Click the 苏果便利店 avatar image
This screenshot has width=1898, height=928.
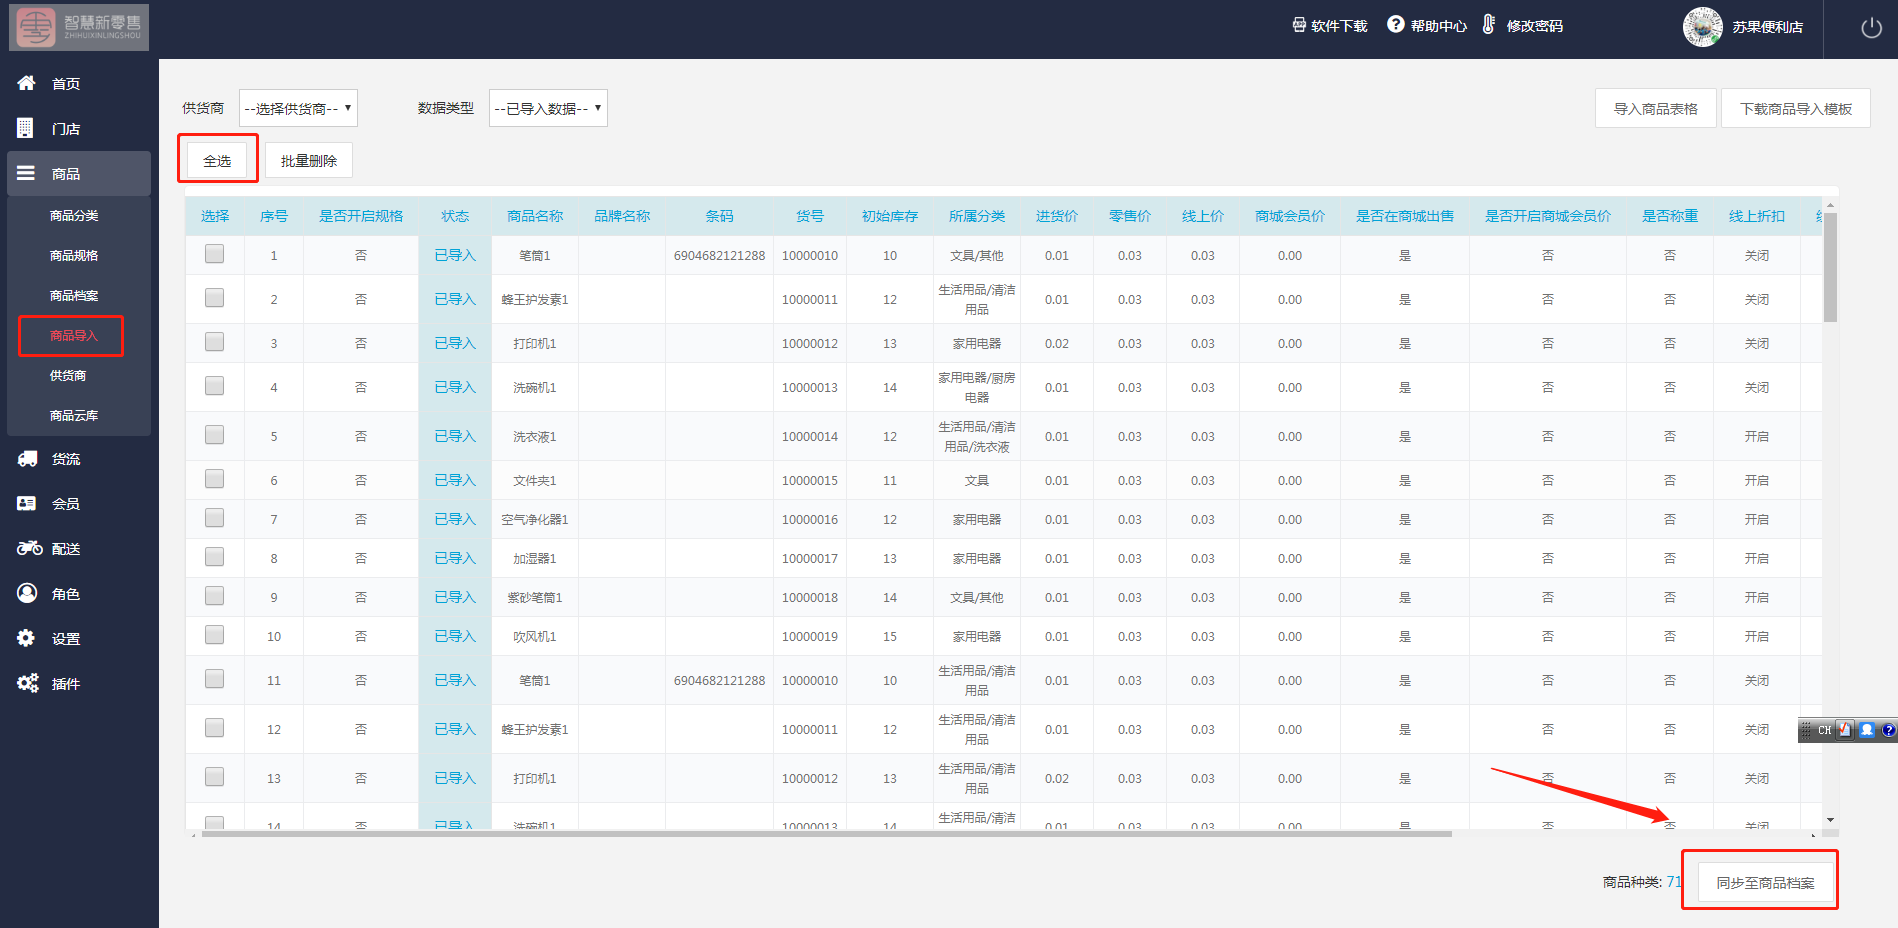pyautogui.click(x=1702, y=27)
